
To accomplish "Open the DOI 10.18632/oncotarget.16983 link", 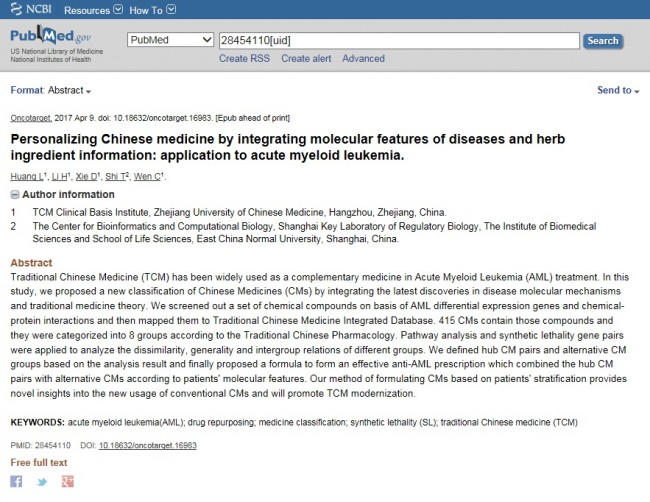I will (148, 445).
